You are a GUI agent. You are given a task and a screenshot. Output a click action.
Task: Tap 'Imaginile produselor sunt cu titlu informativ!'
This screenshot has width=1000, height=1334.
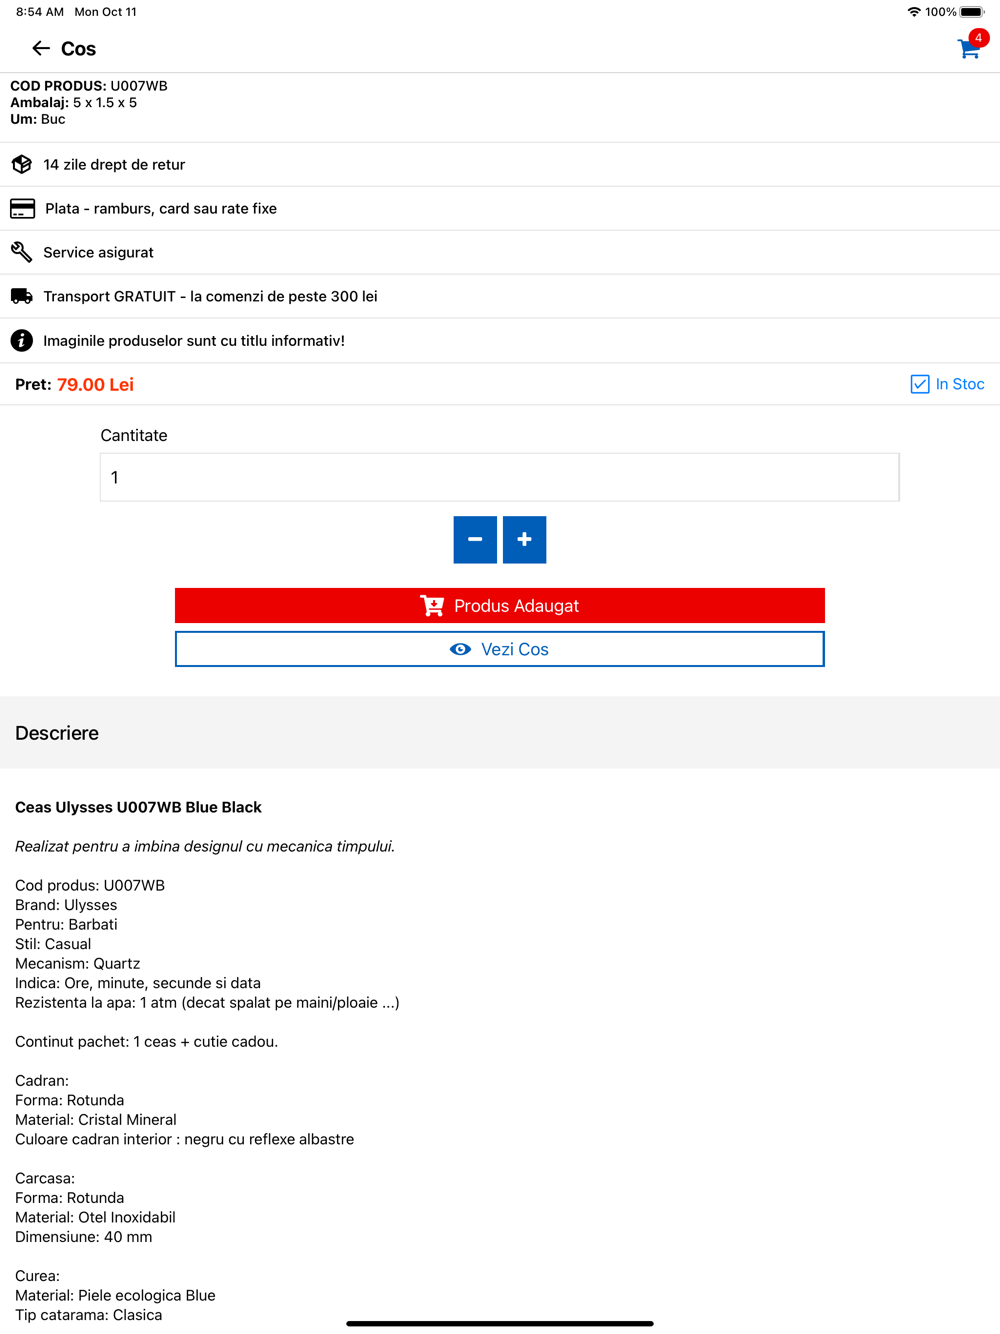(194, 340)
